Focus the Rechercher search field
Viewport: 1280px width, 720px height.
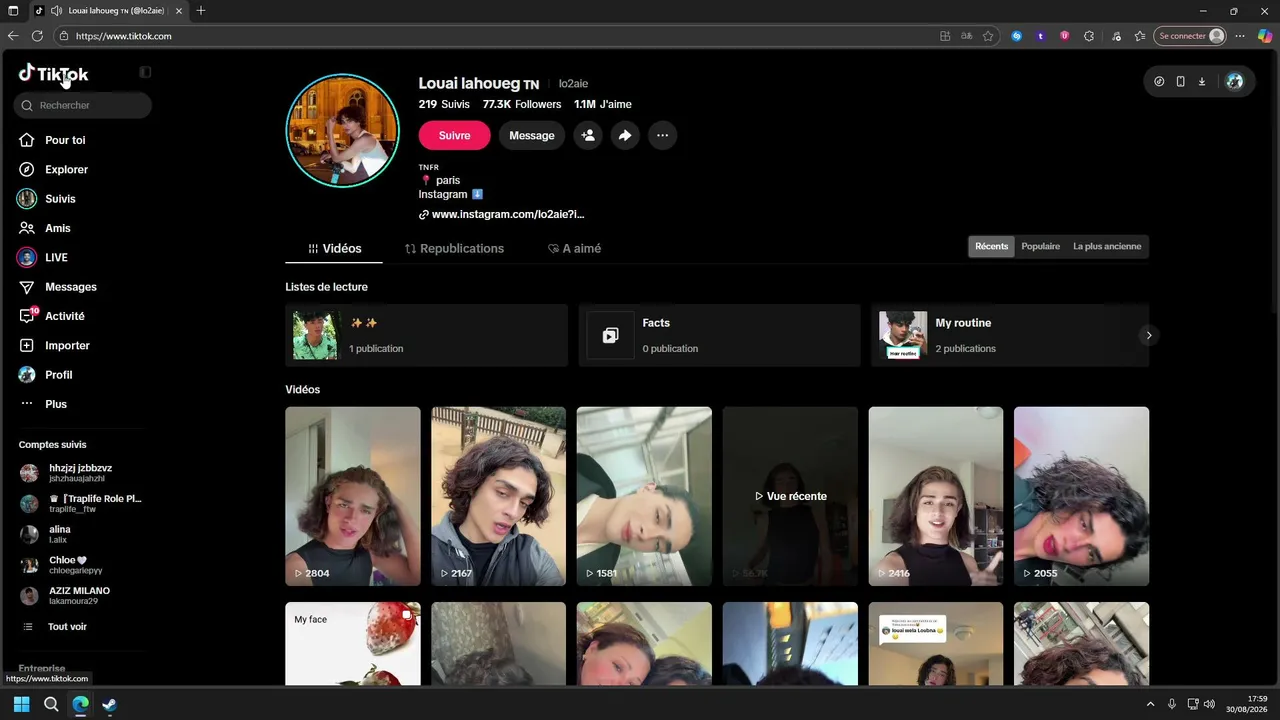tap(83, 105)
